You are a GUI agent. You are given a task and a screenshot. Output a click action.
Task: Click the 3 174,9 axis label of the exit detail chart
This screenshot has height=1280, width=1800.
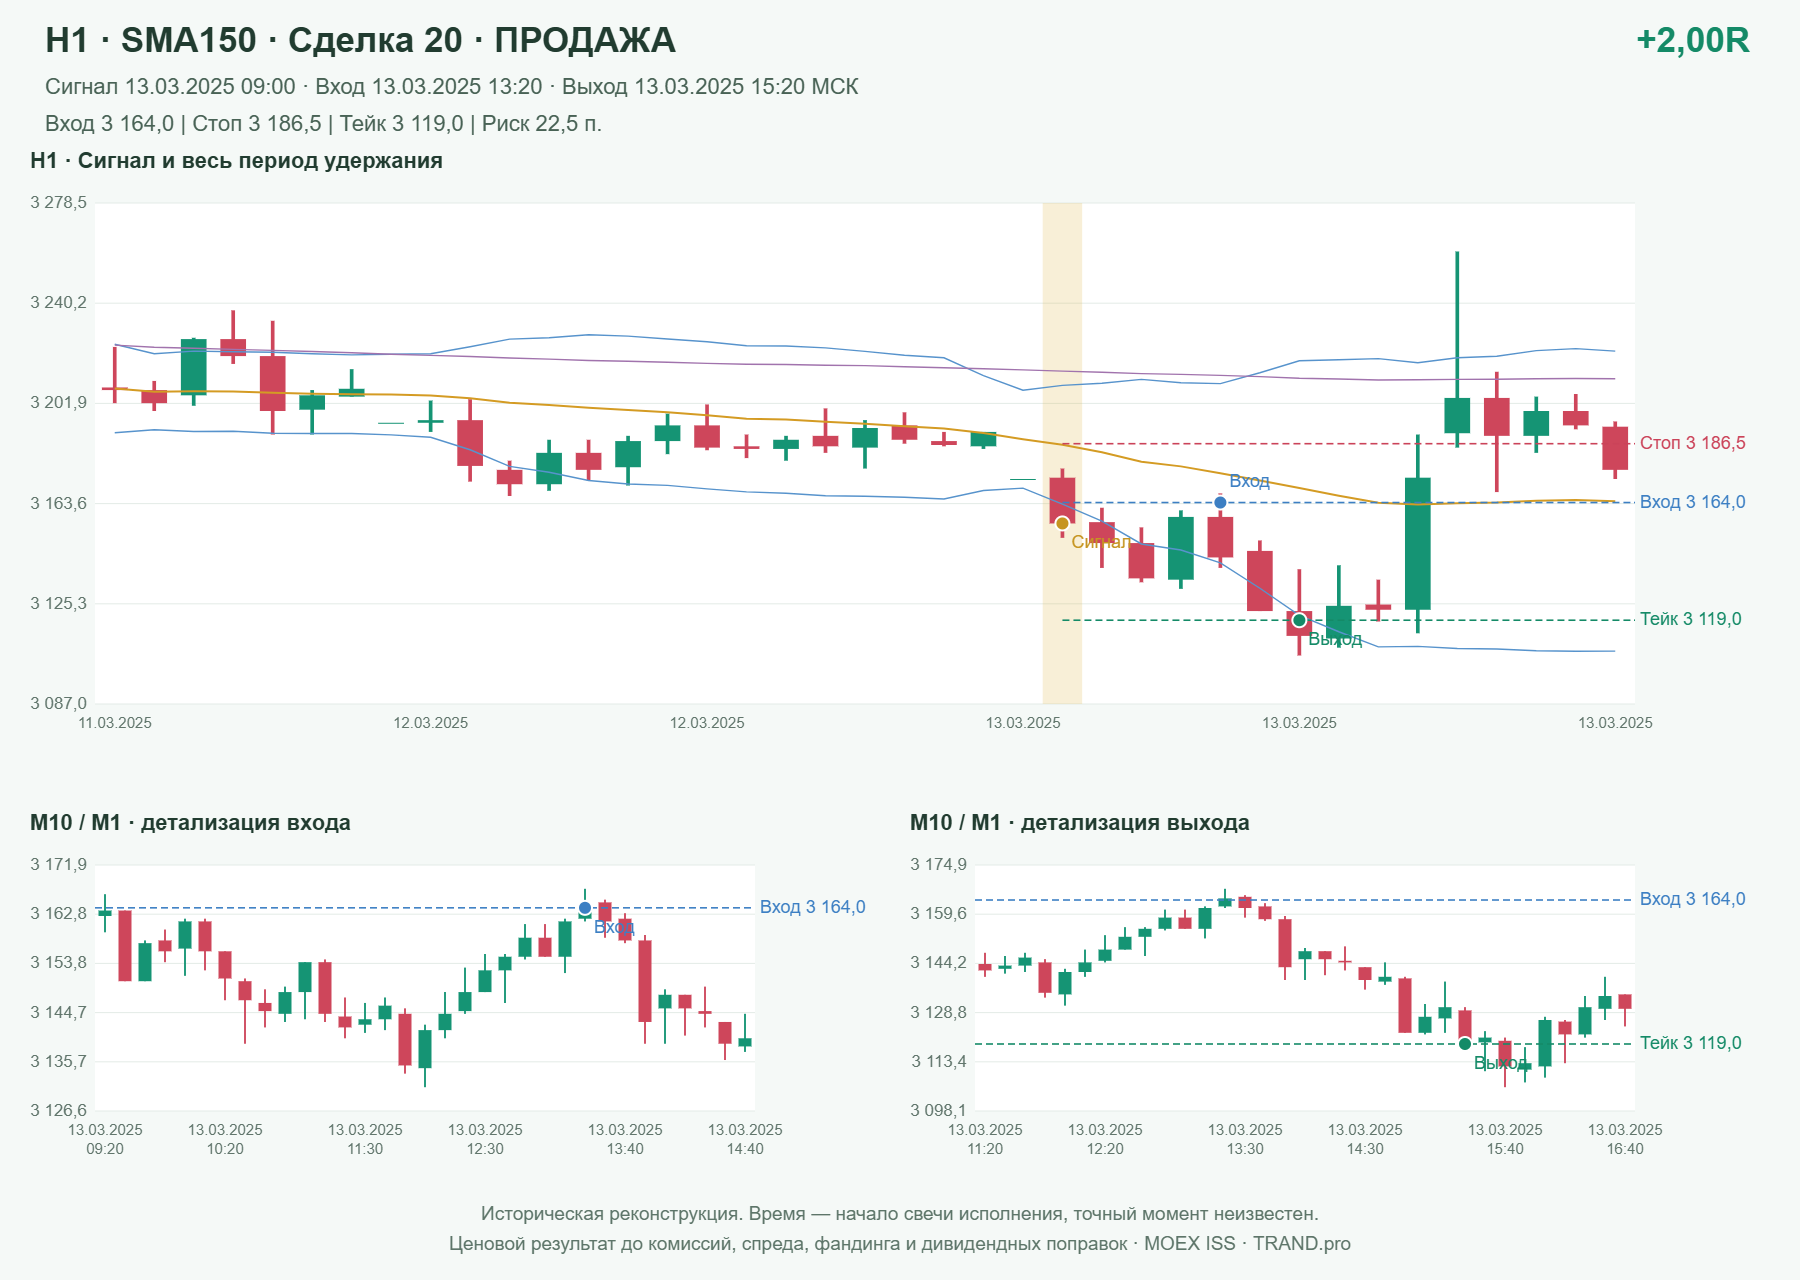939,865
